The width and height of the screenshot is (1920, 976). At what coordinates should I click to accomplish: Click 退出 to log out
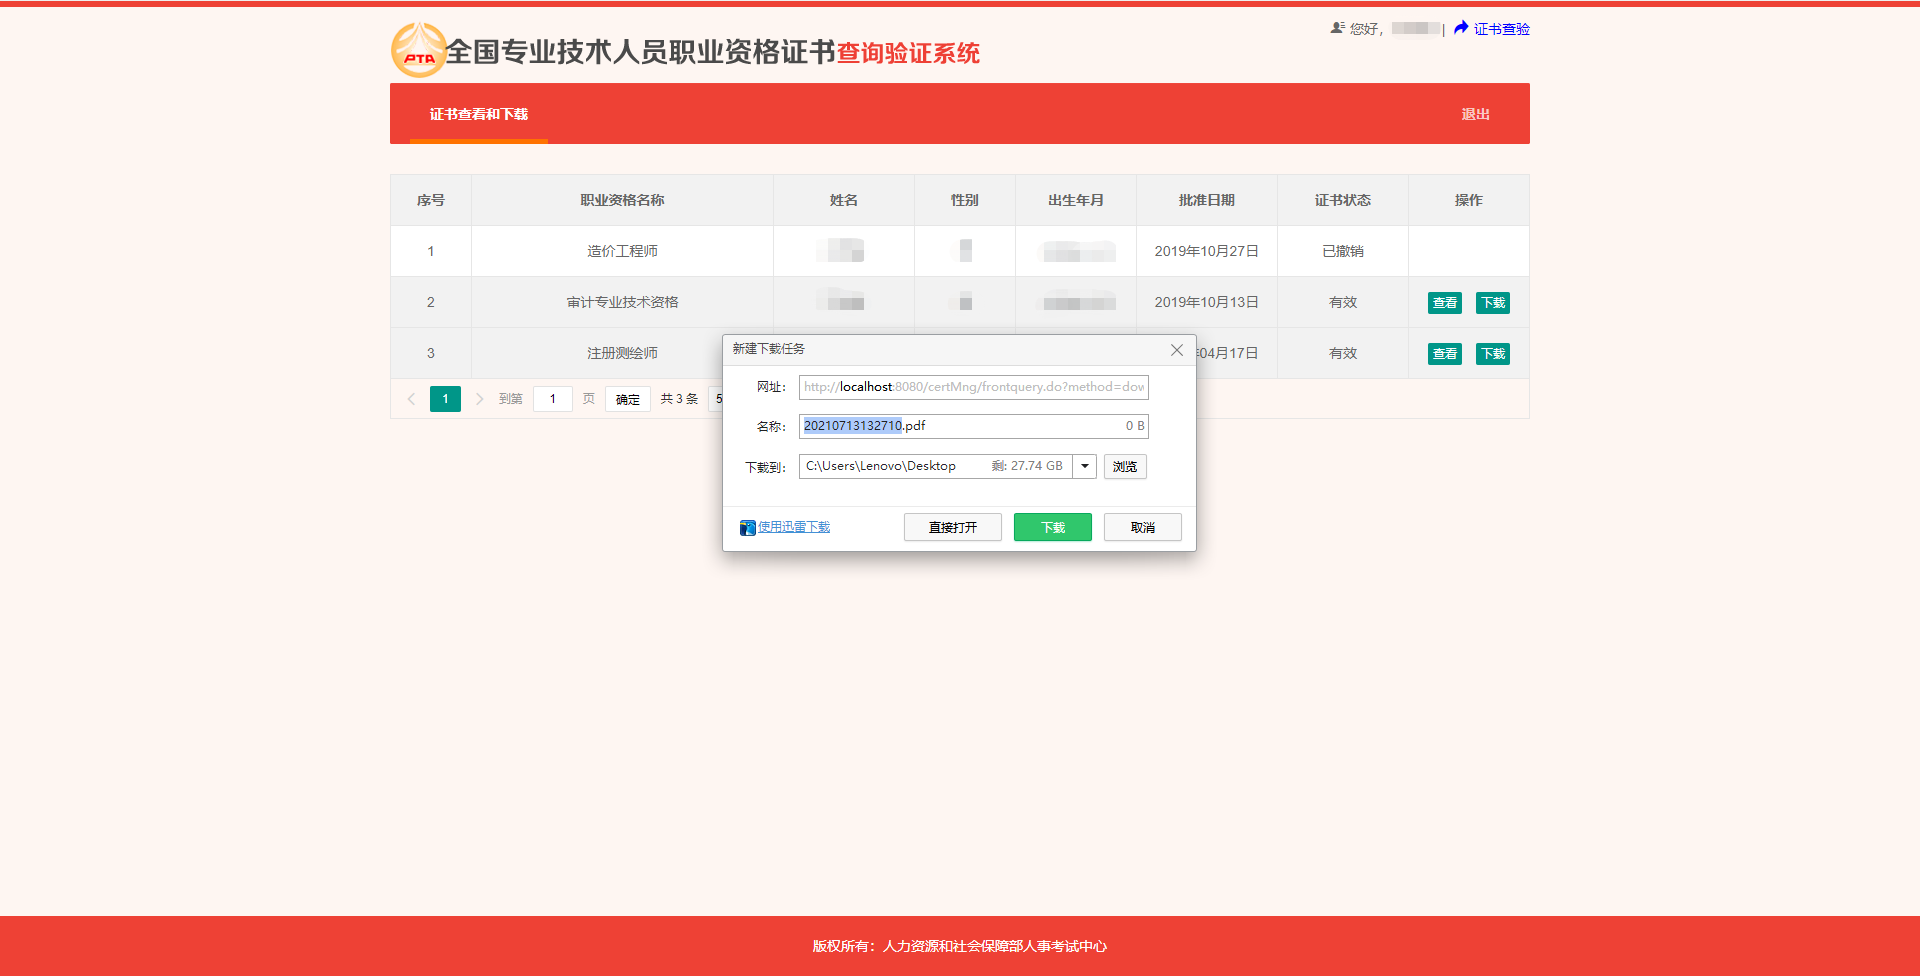(1475, 114)
